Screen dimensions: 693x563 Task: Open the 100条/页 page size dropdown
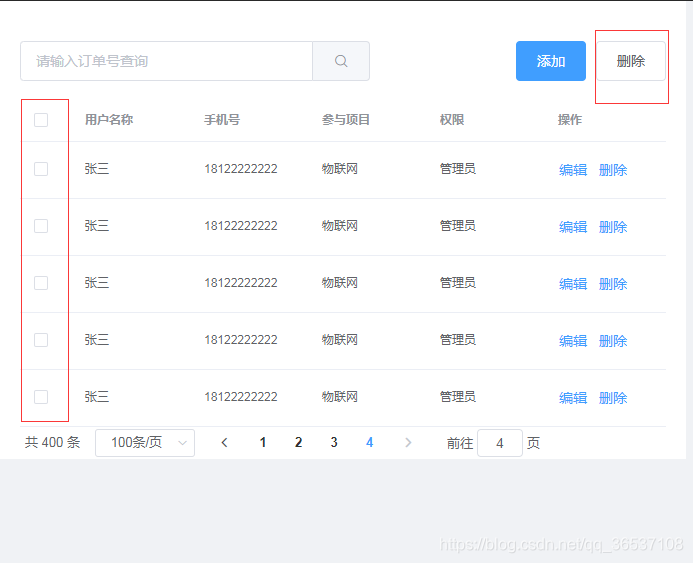pyautogui.click(x=145, y=442)
